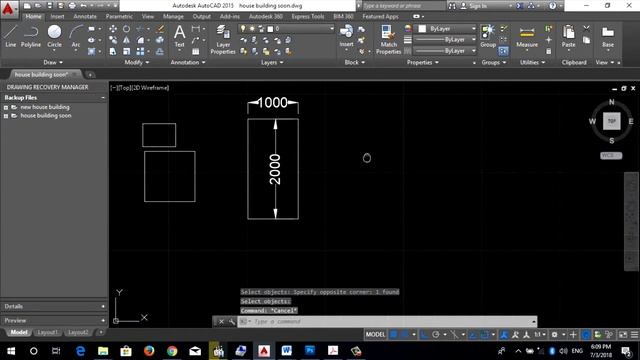Expand the Draw panel
The width and height of the screenshot is (640, 360).
[53, 62]
